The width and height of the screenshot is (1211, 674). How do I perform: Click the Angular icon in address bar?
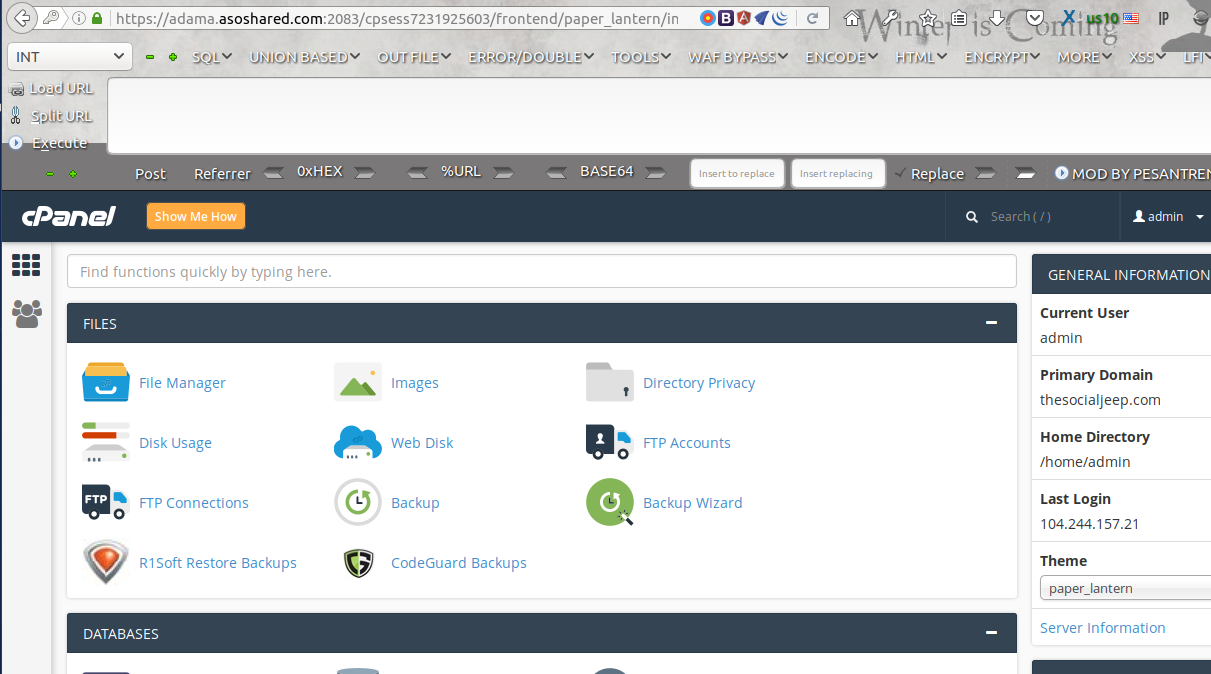[x=743, y=18]
